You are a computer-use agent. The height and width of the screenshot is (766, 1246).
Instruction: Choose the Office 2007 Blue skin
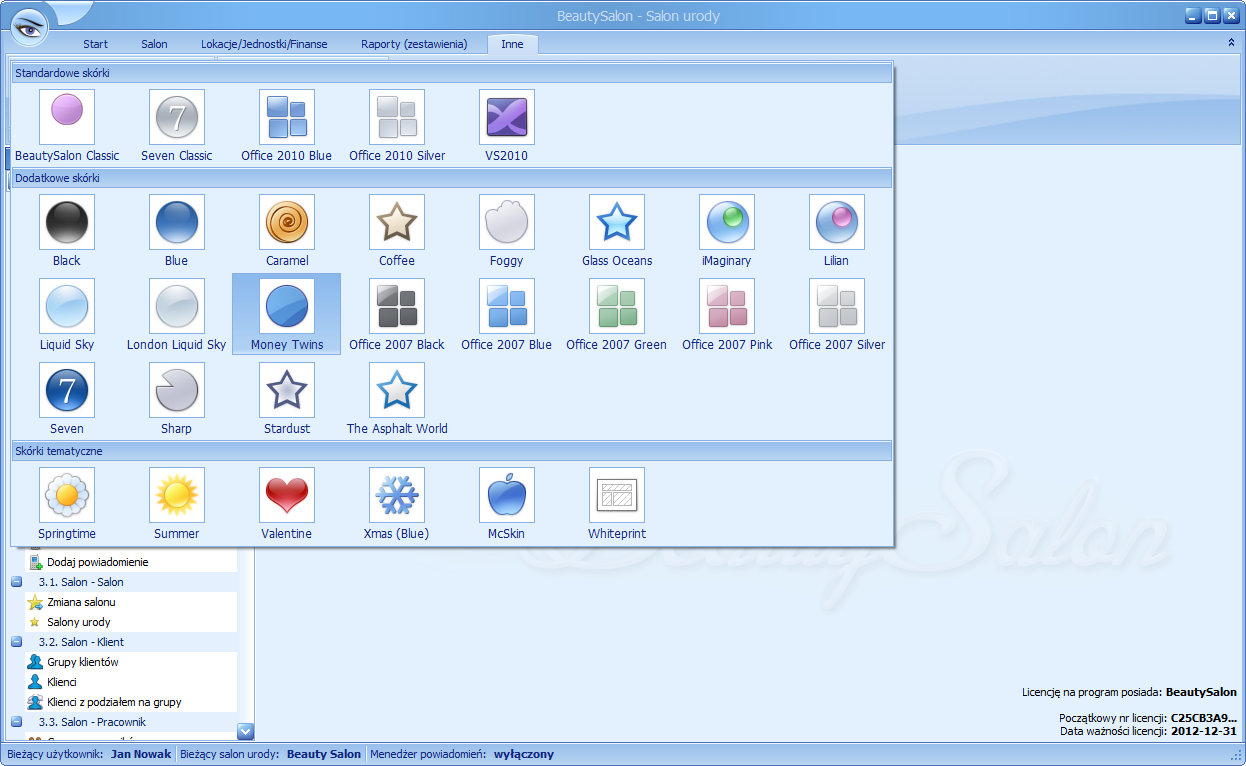[507, 315]
